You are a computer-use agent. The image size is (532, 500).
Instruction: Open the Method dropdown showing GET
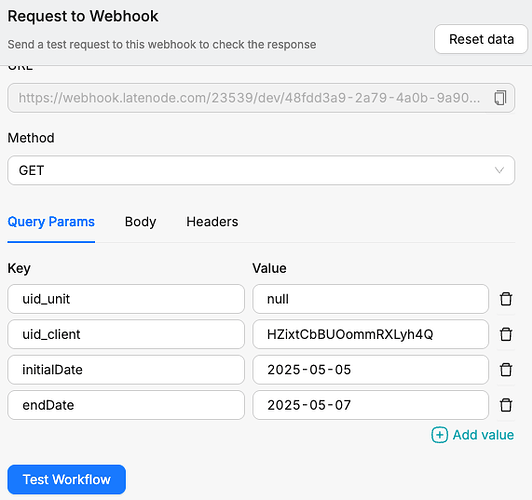click(261, 170)
